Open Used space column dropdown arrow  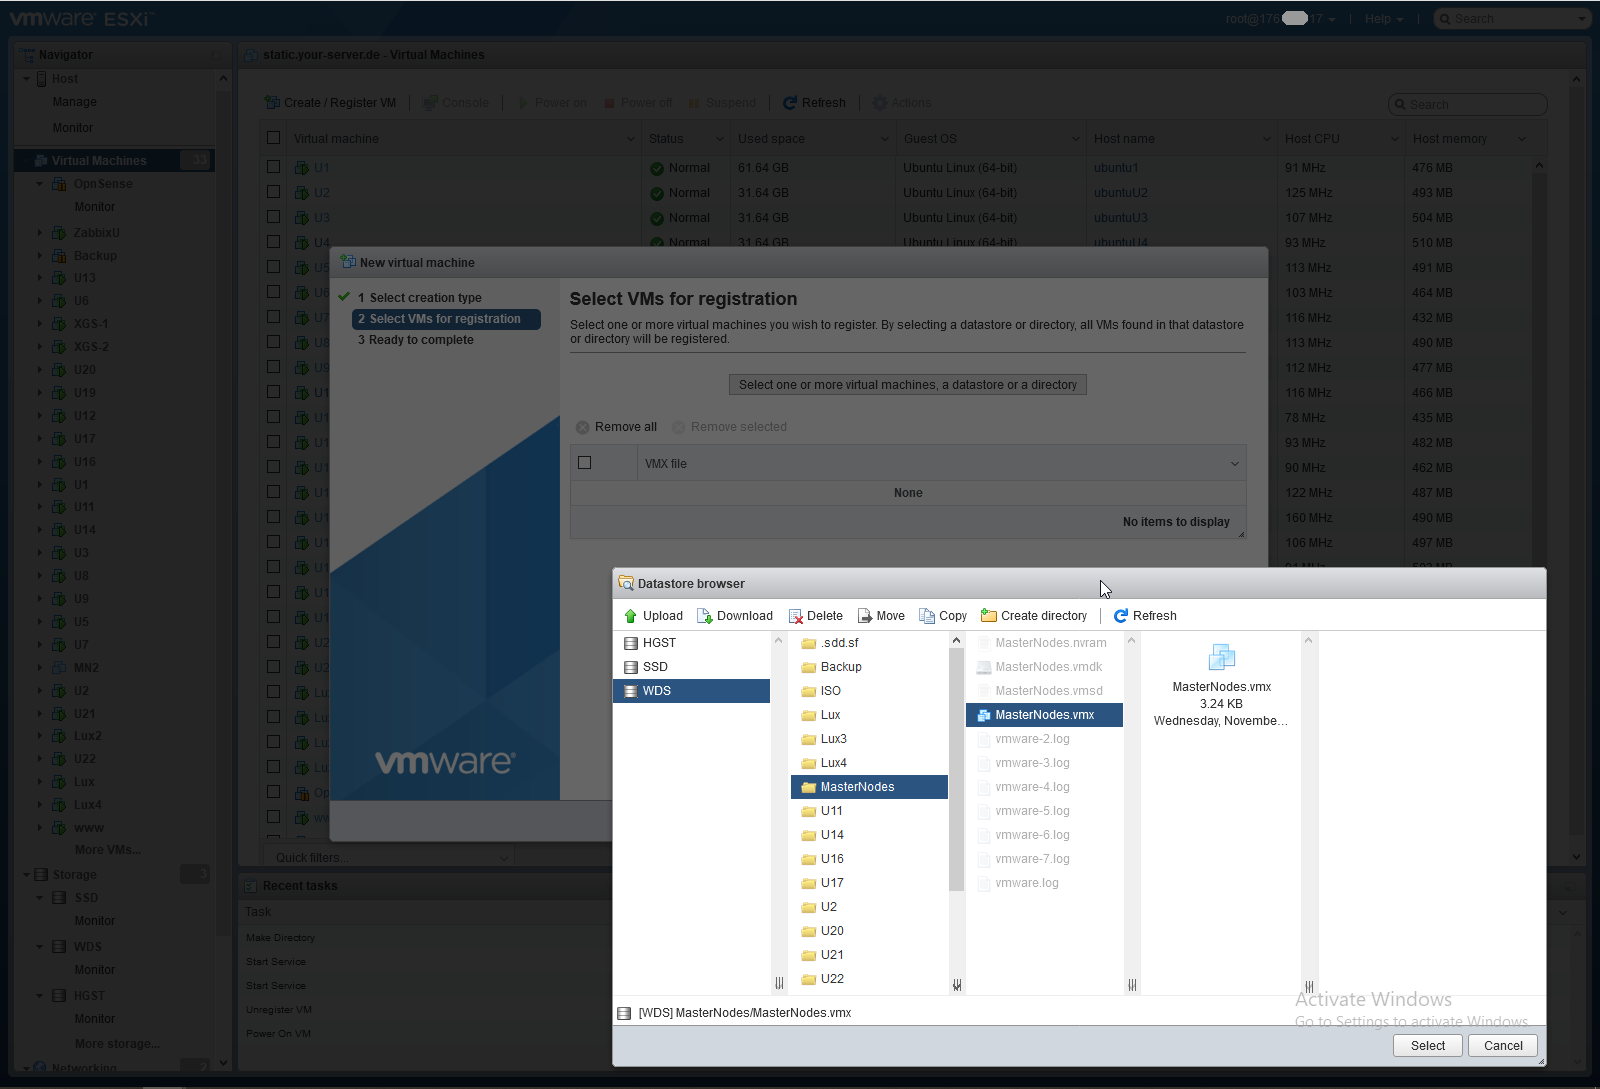click(x=885, y=139)
